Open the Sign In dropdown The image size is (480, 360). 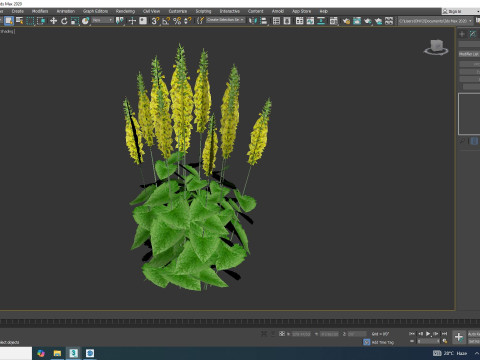click(461, 11)
